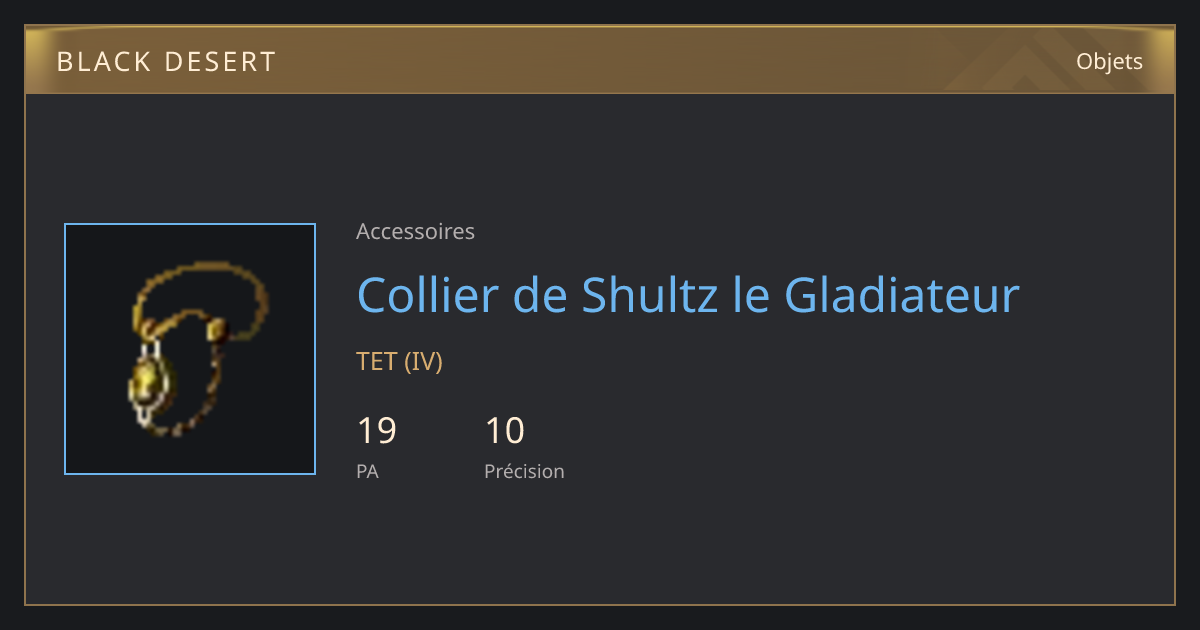Open Collier de Shultz le Gladiateur title
The width and height of the screenshot is (1200, 630).
(688, 295)
